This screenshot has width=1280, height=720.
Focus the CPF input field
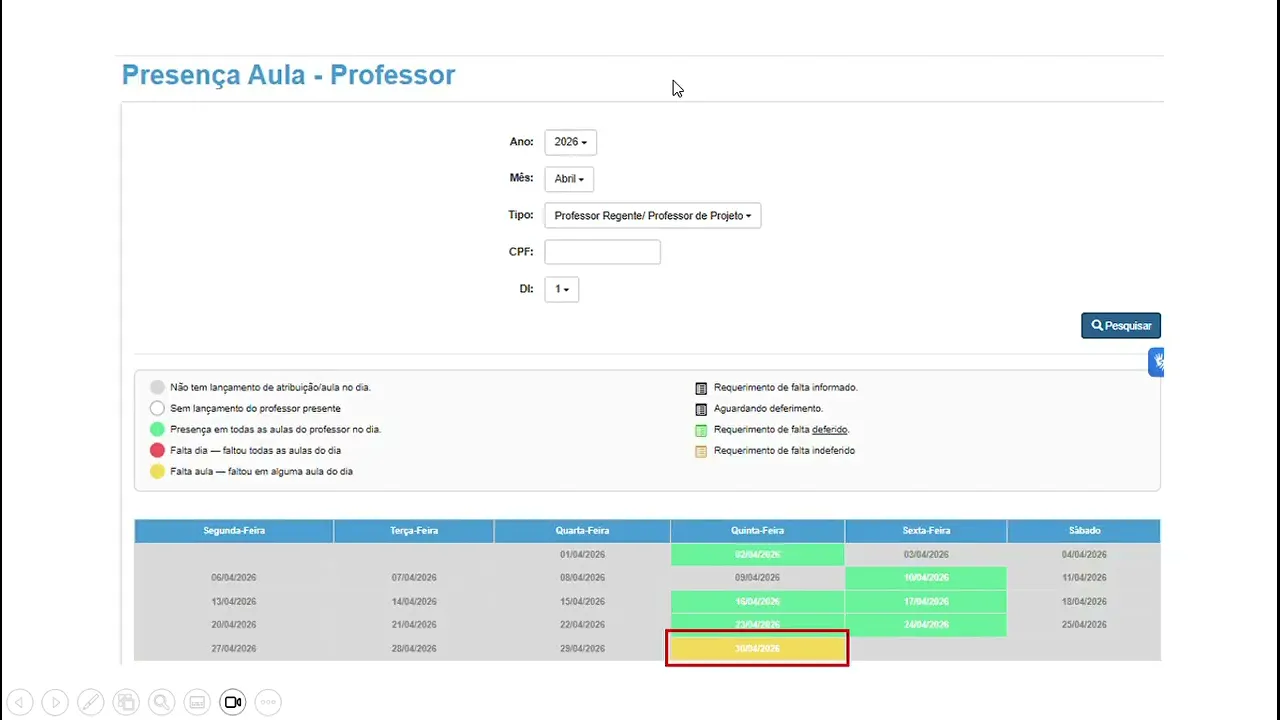coord(602,252)
